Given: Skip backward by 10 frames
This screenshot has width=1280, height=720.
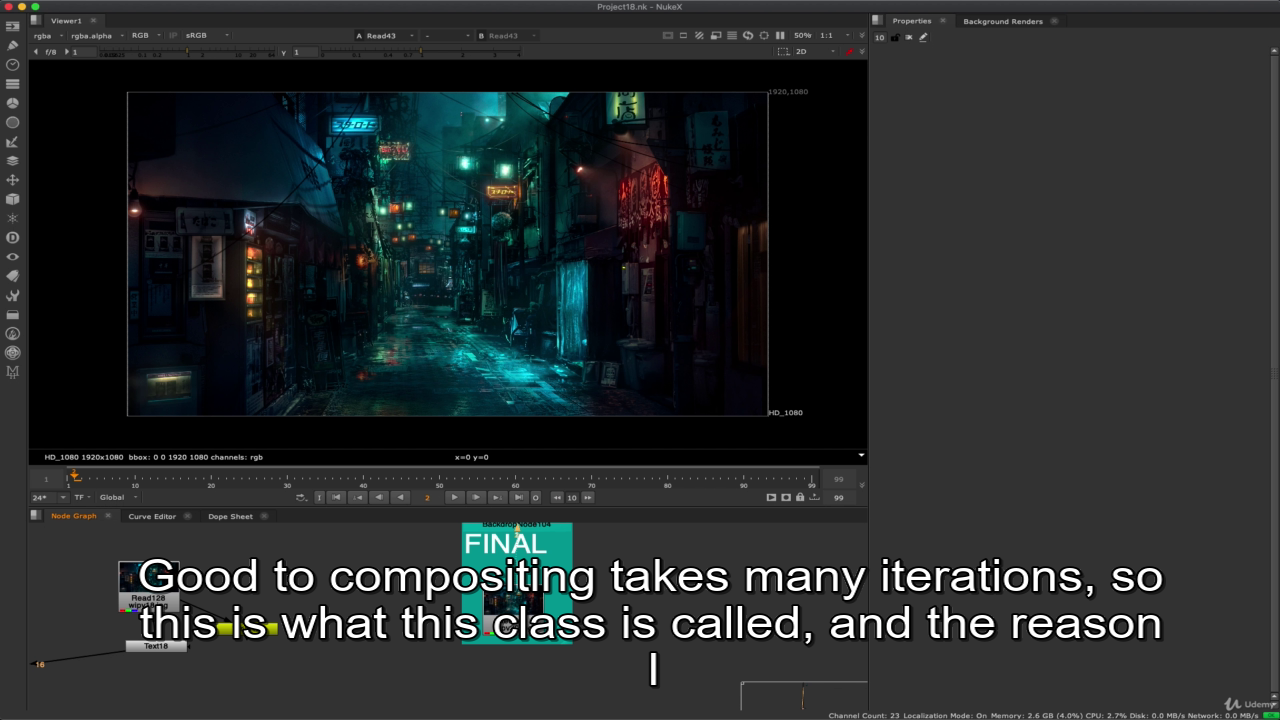Looking at the screenshot, I should [x=557, y=497].
